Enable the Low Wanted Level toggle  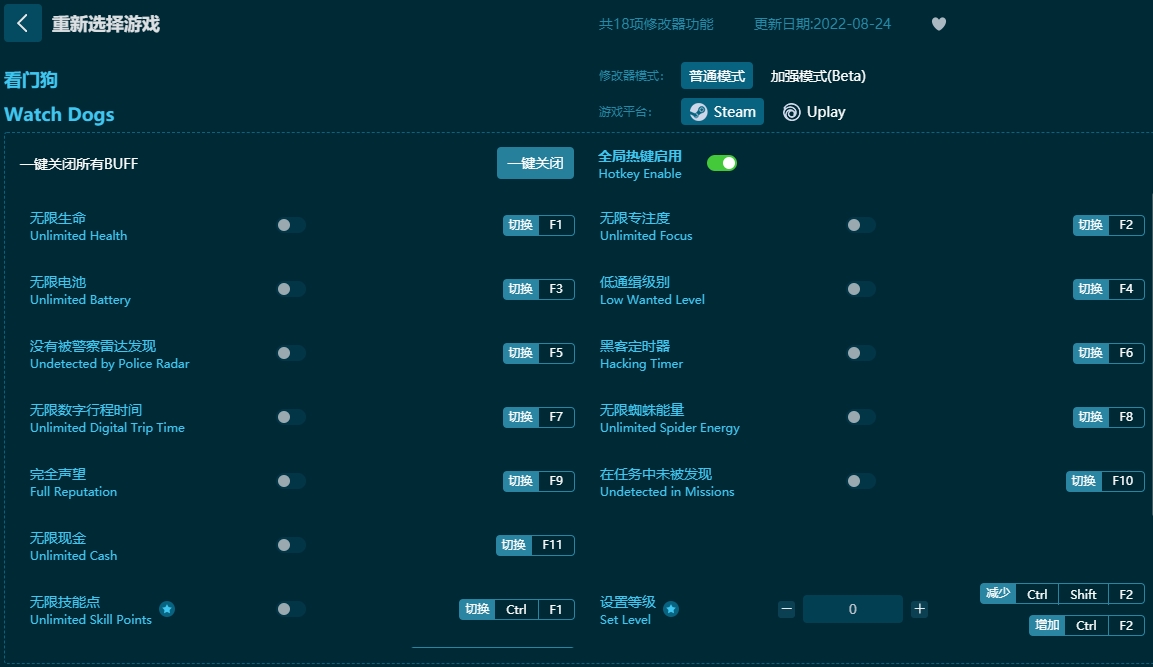(860, 289)
